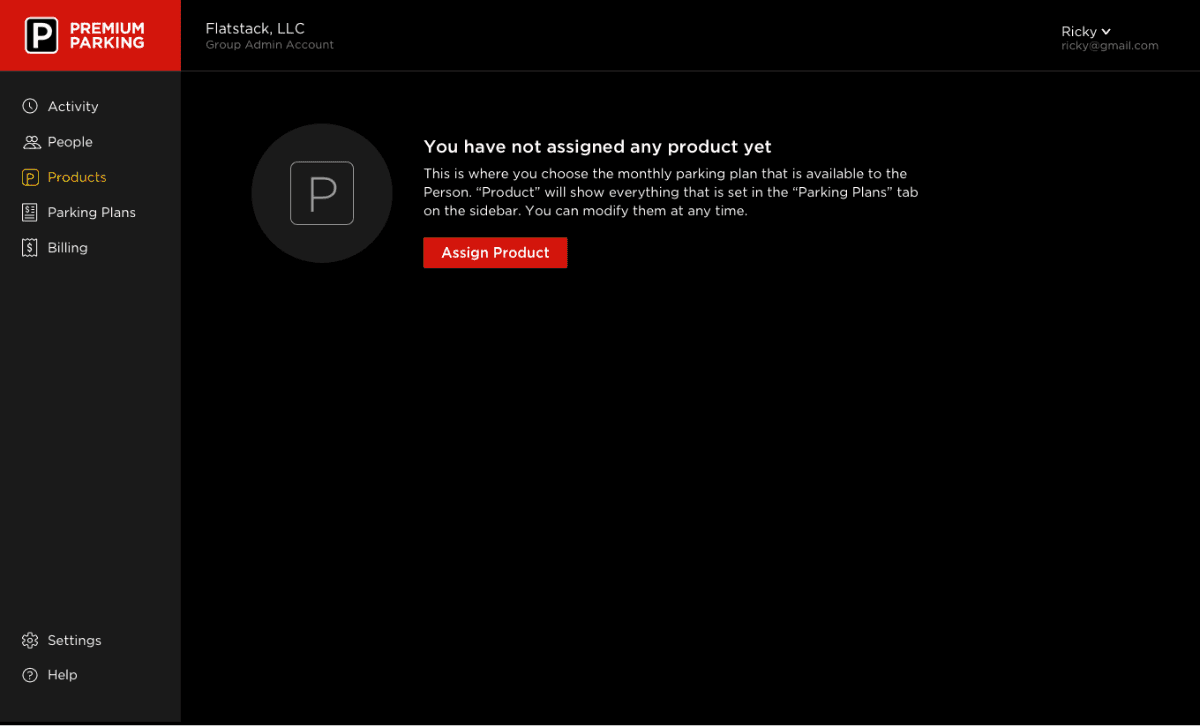Click the Flatstack, LLC account name
This screenshot has width=1200, height=726.
[255, 28]
